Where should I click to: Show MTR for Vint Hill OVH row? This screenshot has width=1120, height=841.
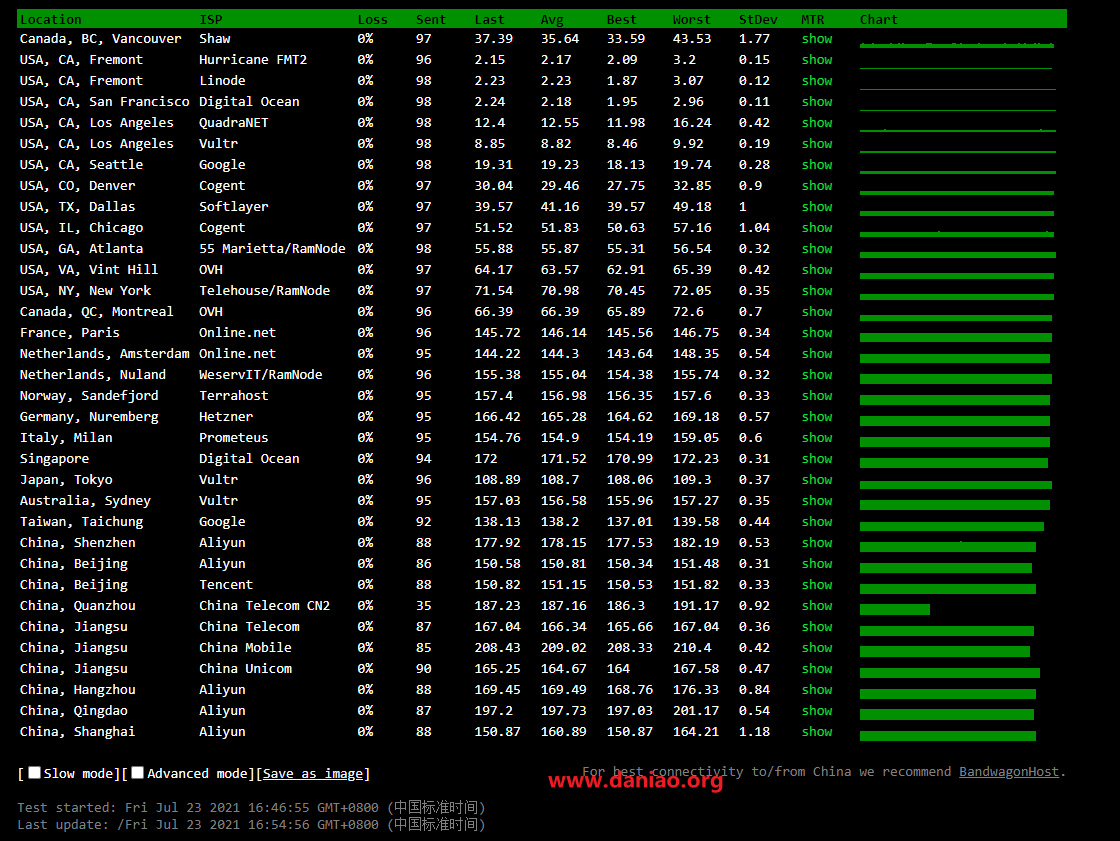(x=816, y=270)
